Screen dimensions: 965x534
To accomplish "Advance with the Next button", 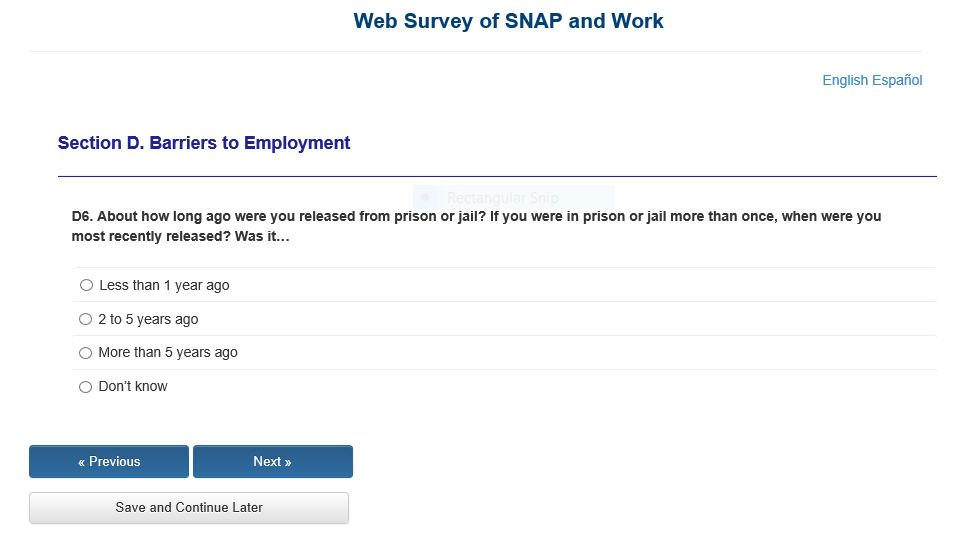I will click(272, 462).
